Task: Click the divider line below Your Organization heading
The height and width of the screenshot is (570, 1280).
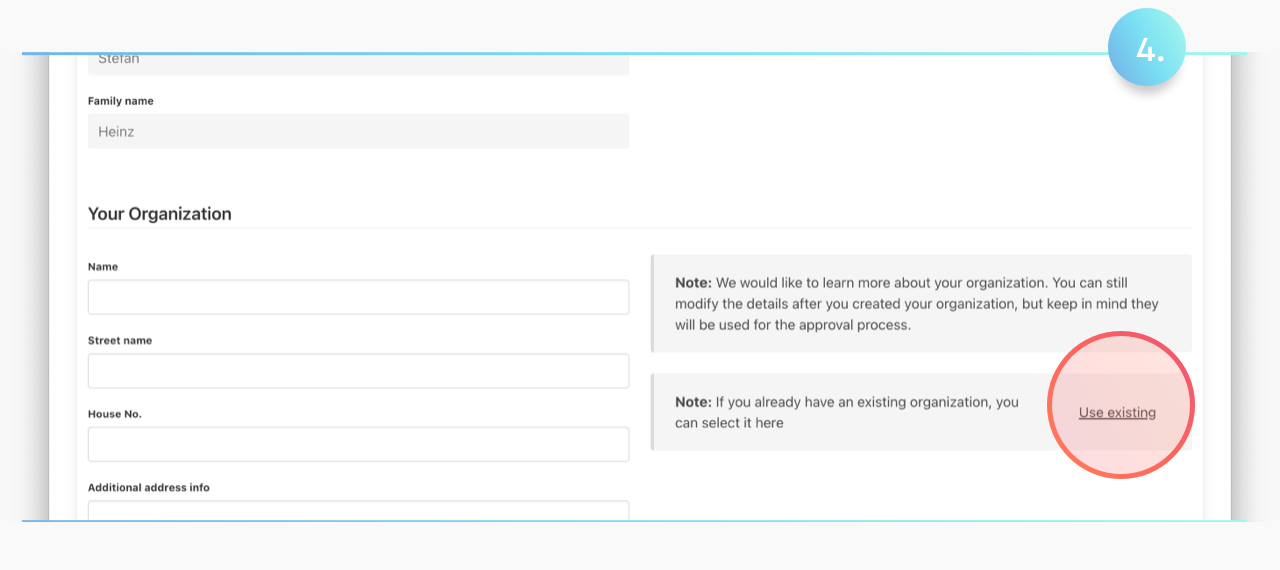Action: click(x=640, y=229)
